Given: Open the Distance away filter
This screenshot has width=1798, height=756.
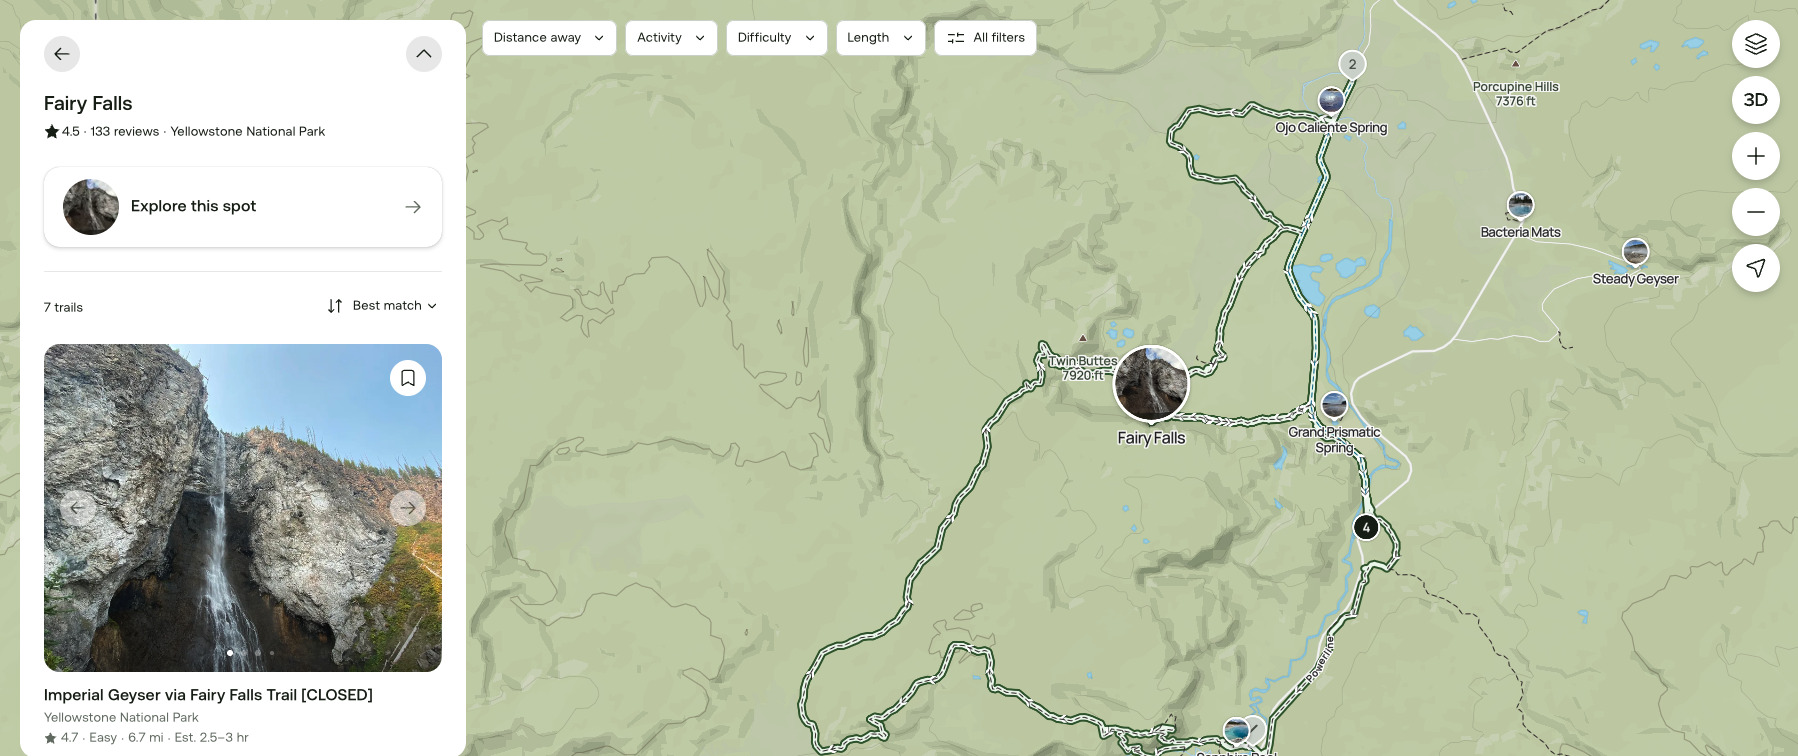Looking at the screenshot, I should coord(549,38).
